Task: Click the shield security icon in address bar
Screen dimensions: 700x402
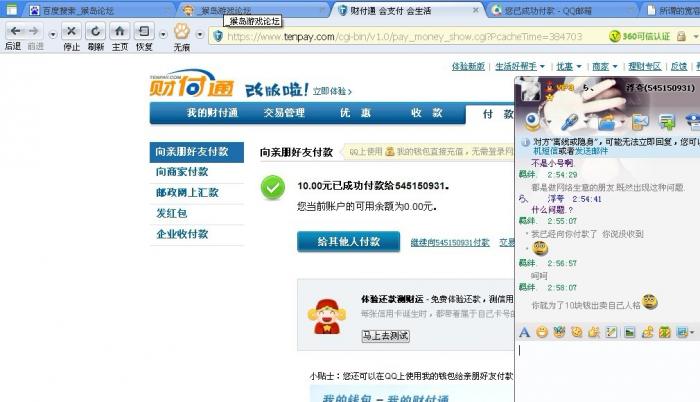Action: [x=218, y=36]
